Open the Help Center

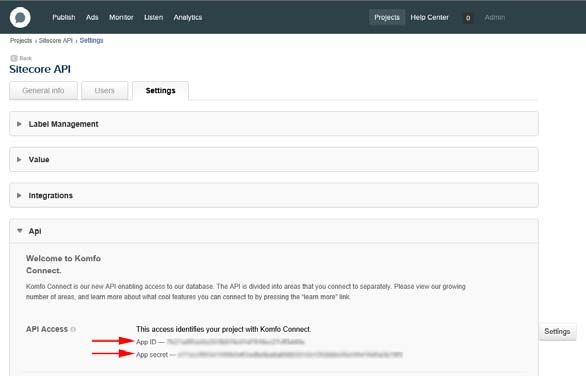429,18
